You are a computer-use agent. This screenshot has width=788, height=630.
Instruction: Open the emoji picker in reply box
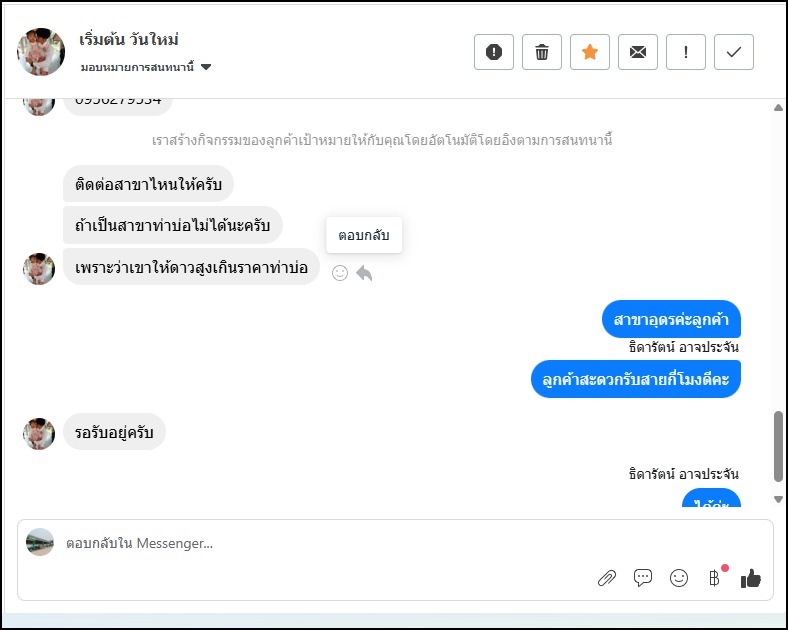679,578
